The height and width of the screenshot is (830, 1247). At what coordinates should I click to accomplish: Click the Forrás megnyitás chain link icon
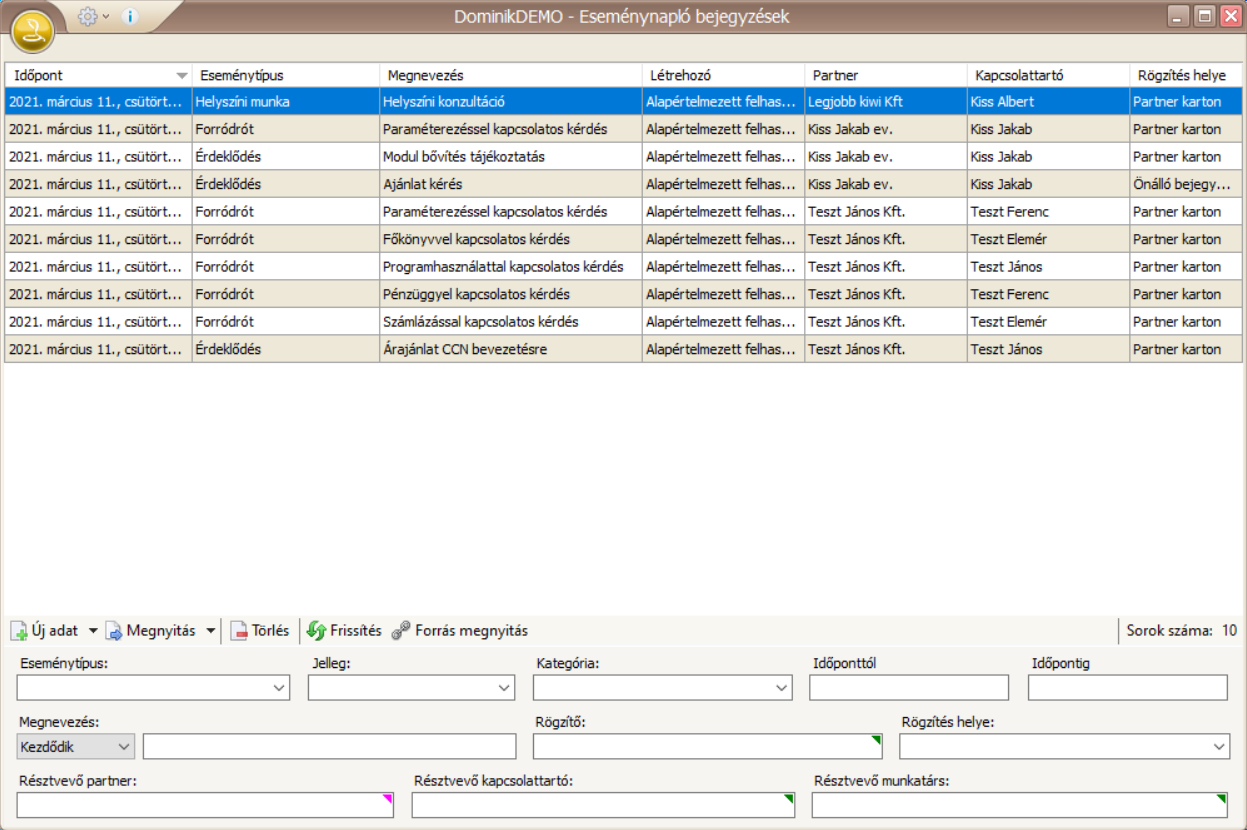point(401,631)
